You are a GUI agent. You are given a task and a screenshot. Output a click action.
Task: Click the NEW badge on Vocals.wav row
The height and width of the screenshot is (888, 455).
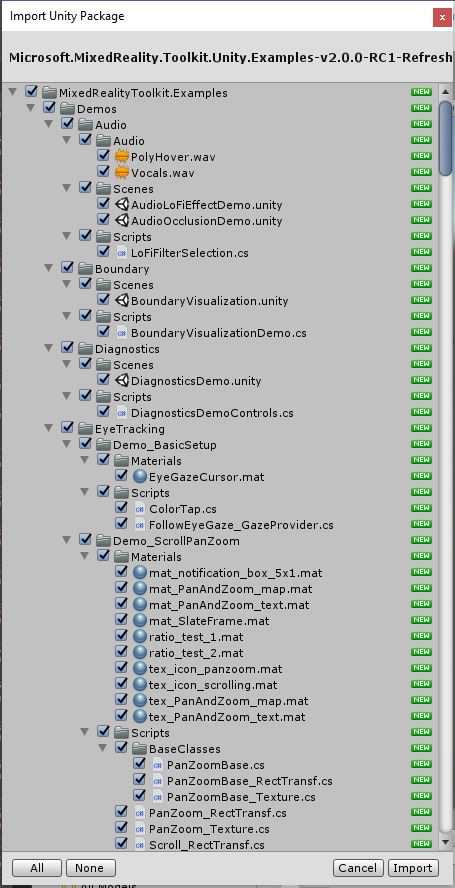point(421,172)
